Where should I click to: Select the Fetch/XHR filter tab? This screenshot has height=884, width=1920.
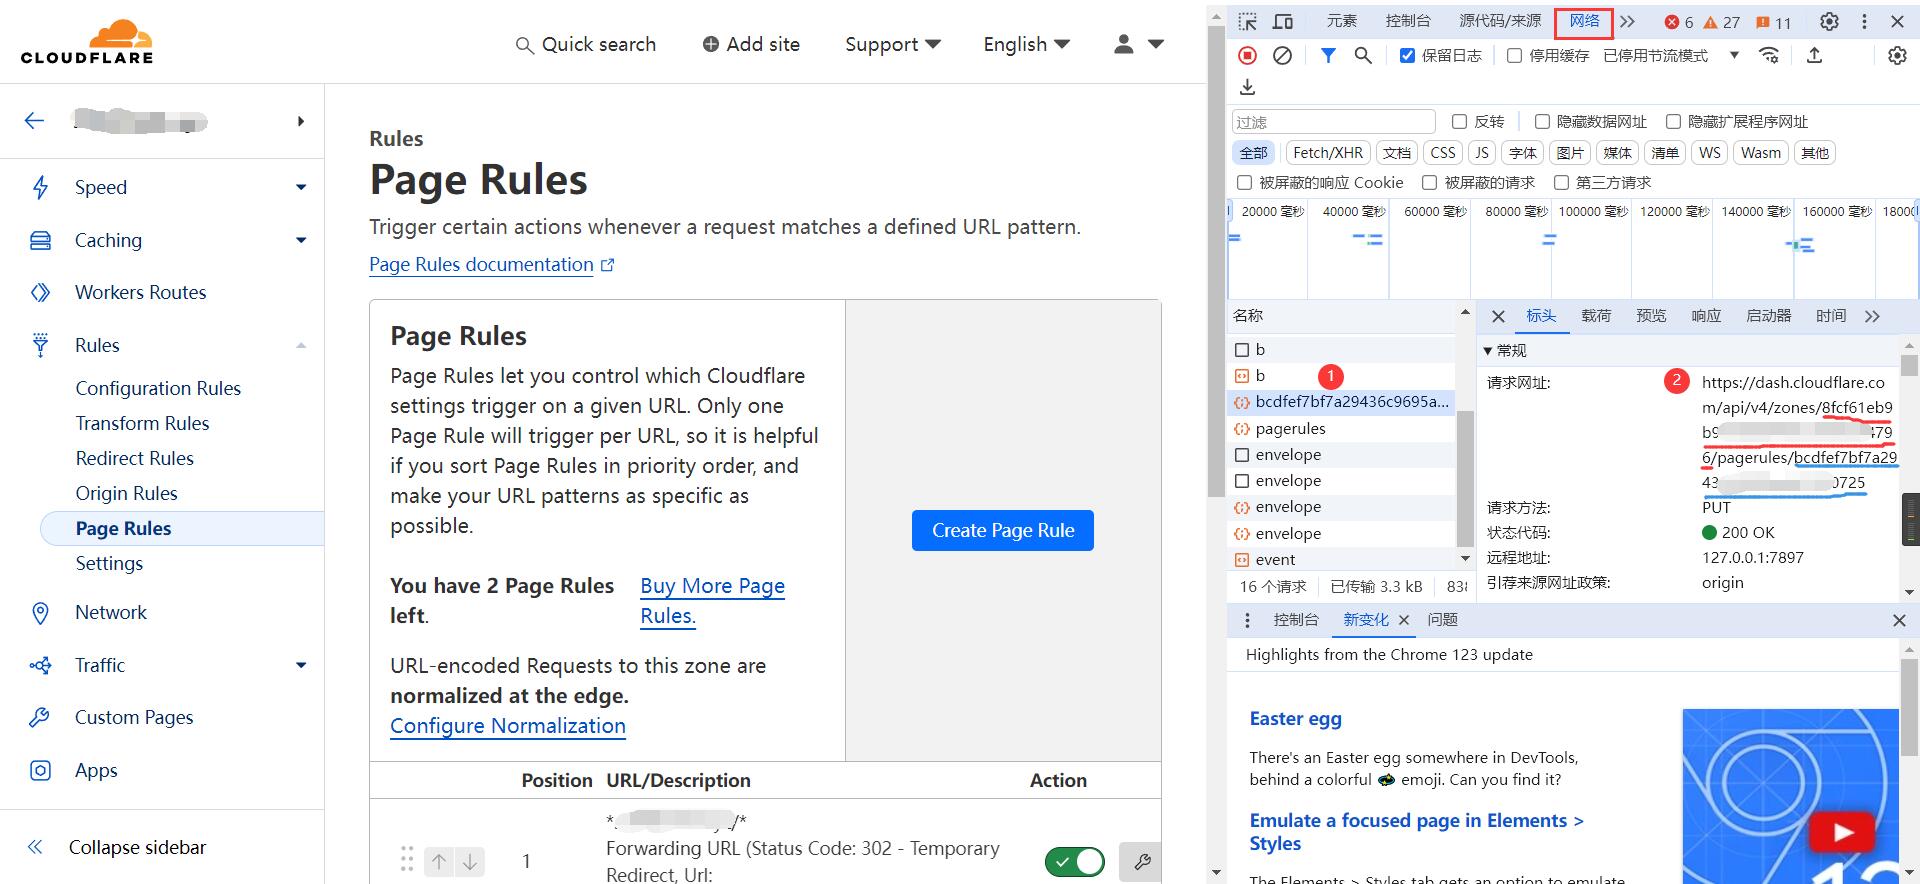[1327, 153]
